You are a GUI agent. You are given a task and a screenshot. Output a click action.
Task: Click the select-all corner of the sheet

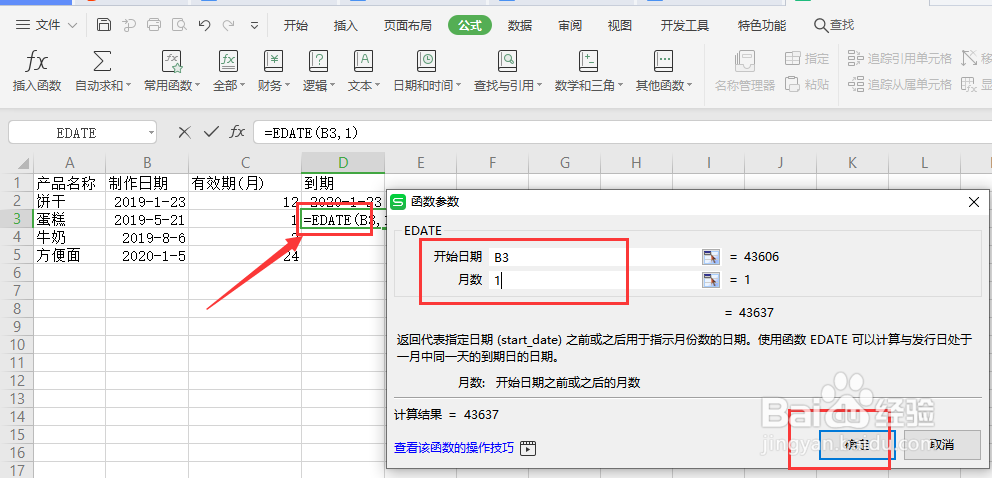pos(17,163)
